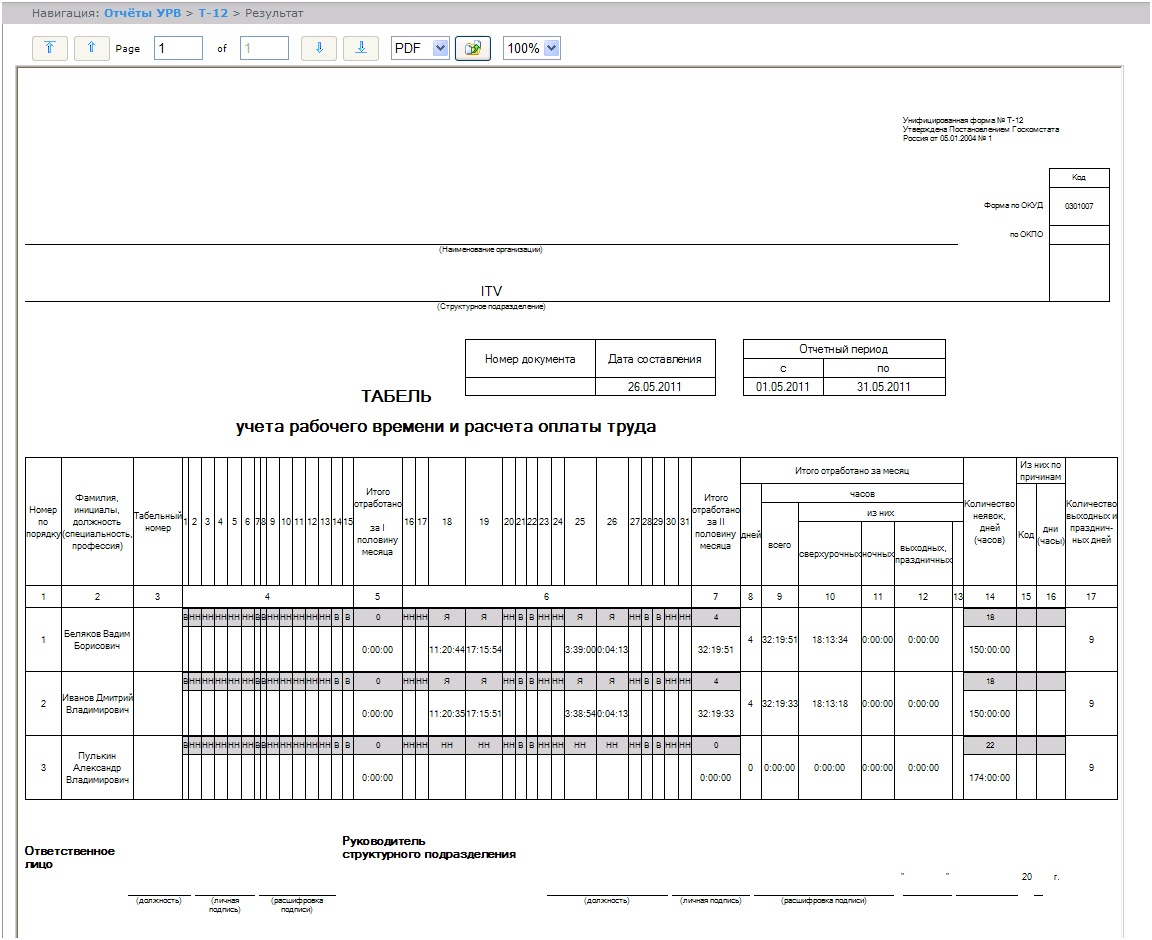Click the ТАБЕЛЬ report title
The image size is (1152, 940).
click(x=396, y=396)
